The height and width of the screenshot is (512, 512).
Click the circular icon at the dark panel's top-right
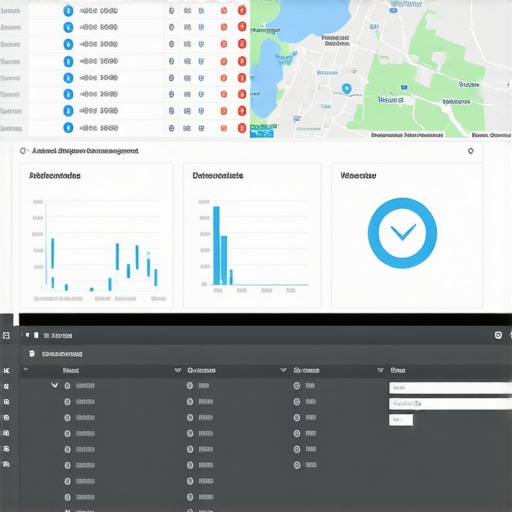498,335
